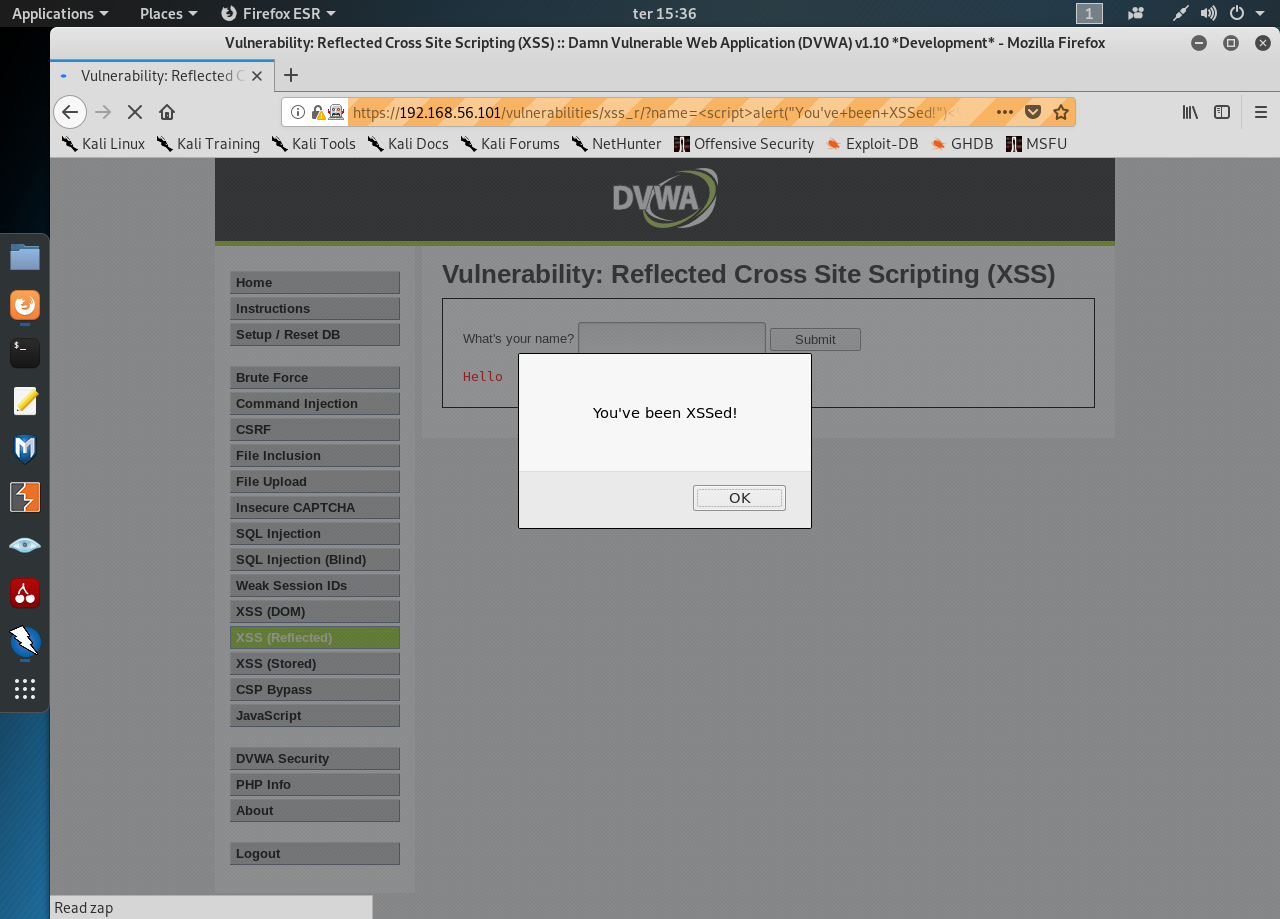Open Instructions in DVWA menu

coord(315,308)
